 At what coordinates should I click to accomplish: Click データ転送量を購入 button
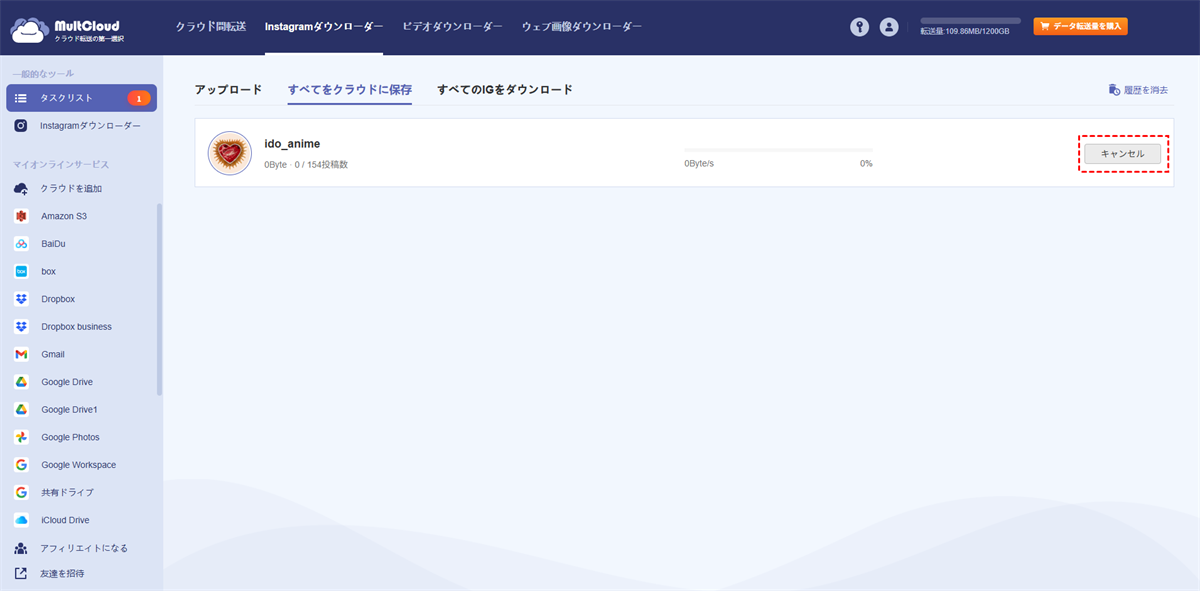coord(1081,27)
